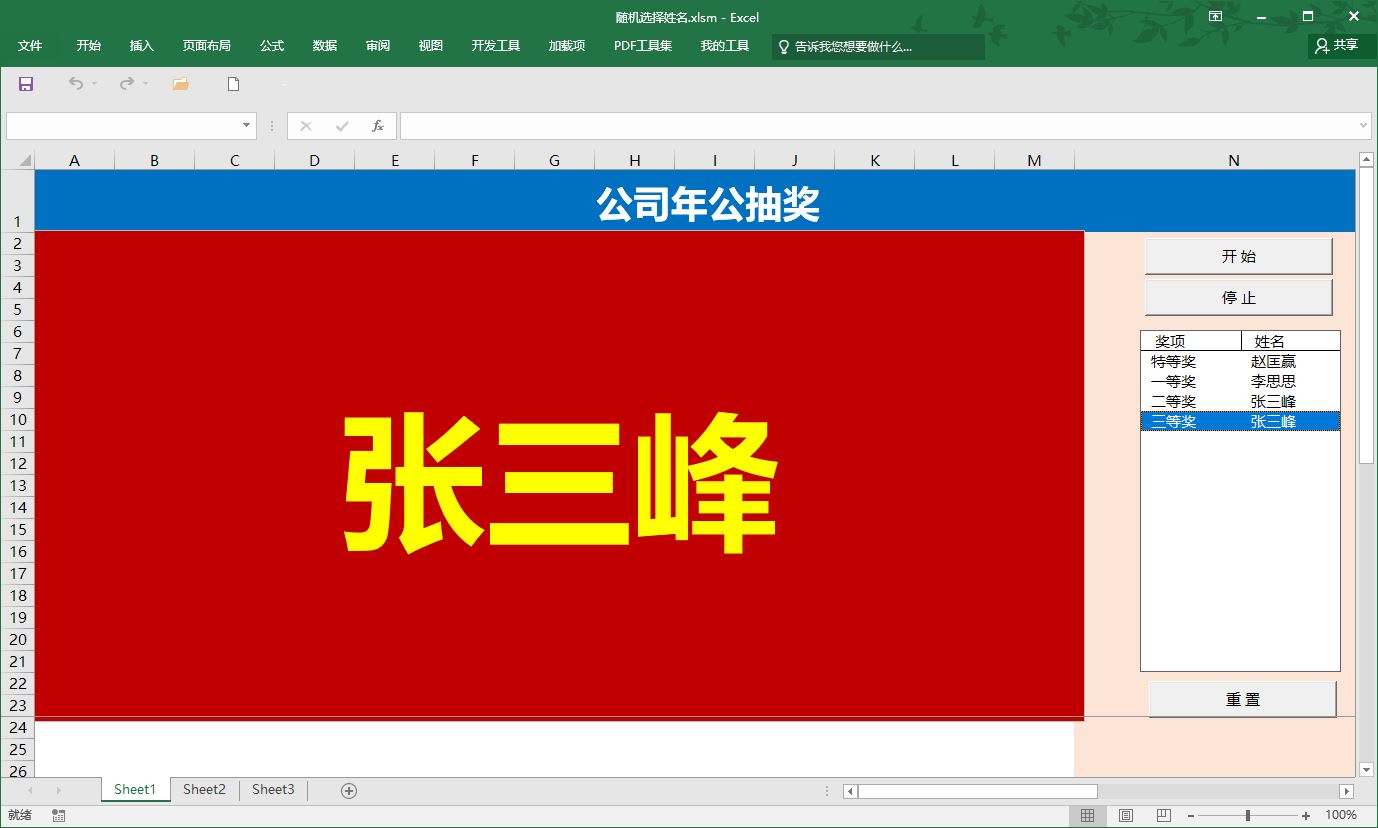Click the 重置 reset button

[x=1242, y=699]
